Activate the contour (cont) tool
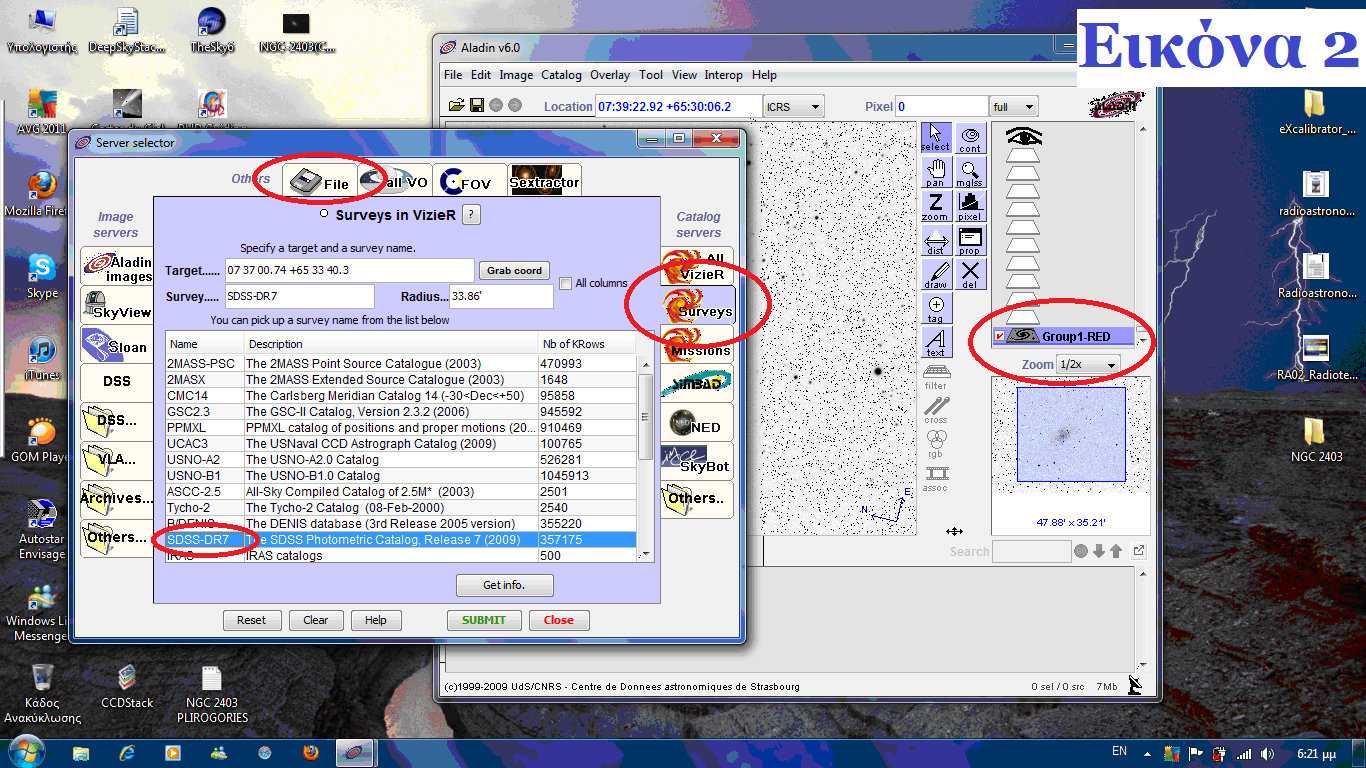The image size is (1366, 768). (970, 137)
